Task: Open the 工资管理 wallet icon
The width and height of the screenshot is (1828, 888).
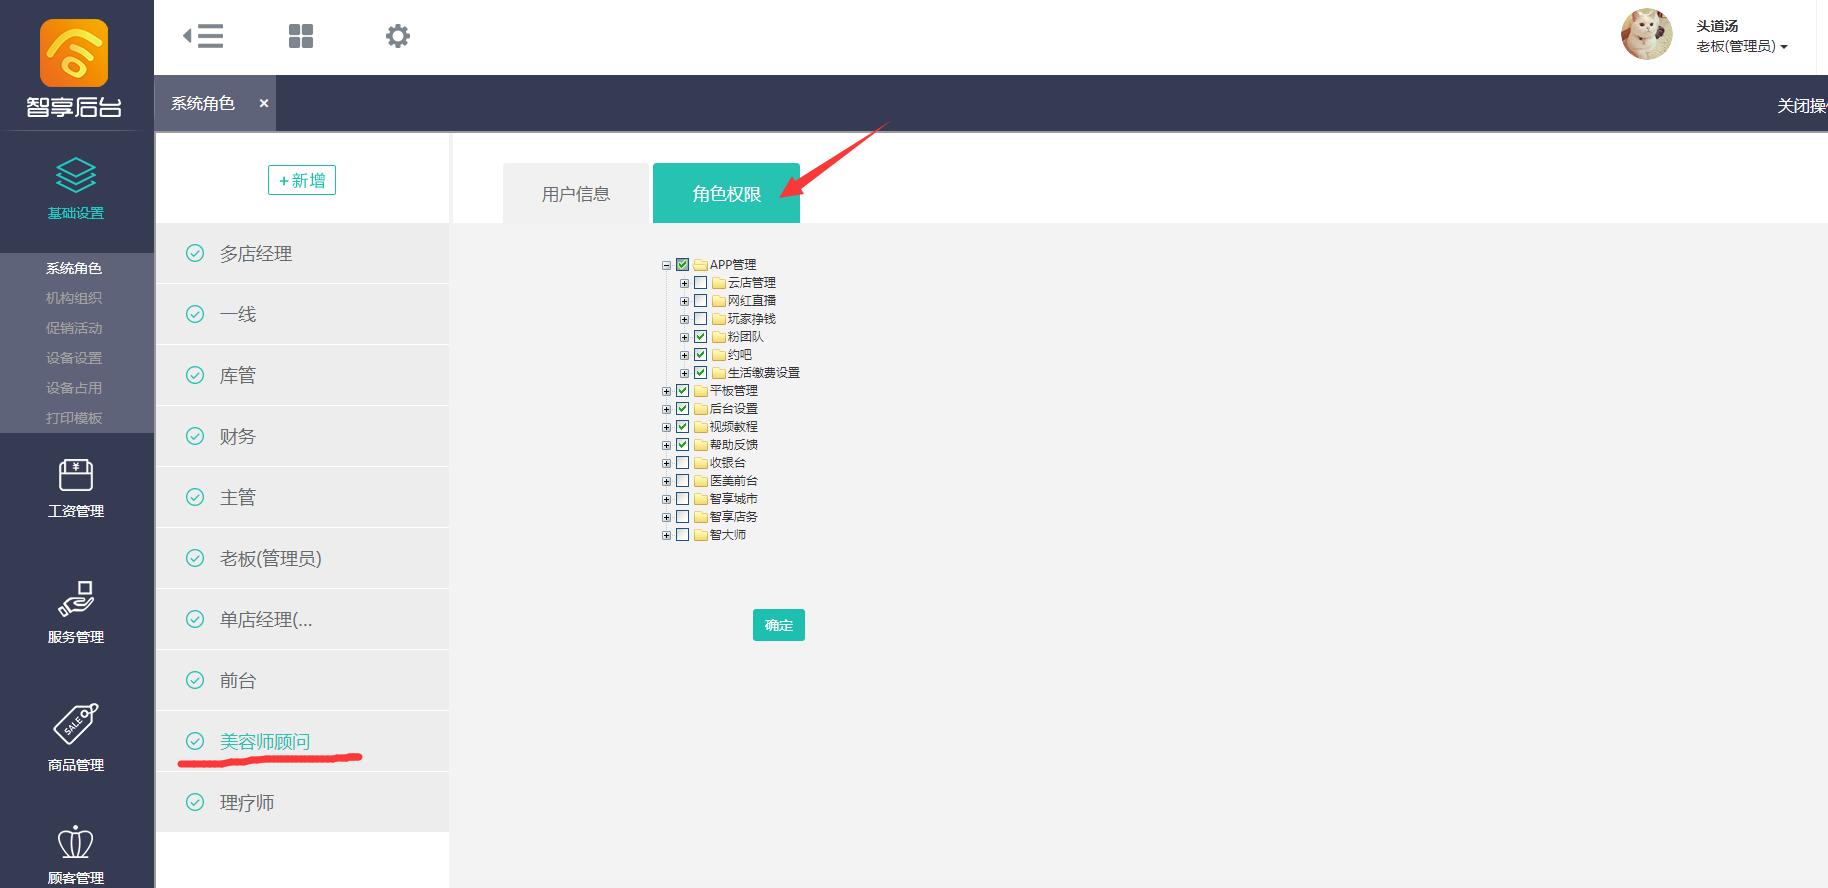Action: 76,475
